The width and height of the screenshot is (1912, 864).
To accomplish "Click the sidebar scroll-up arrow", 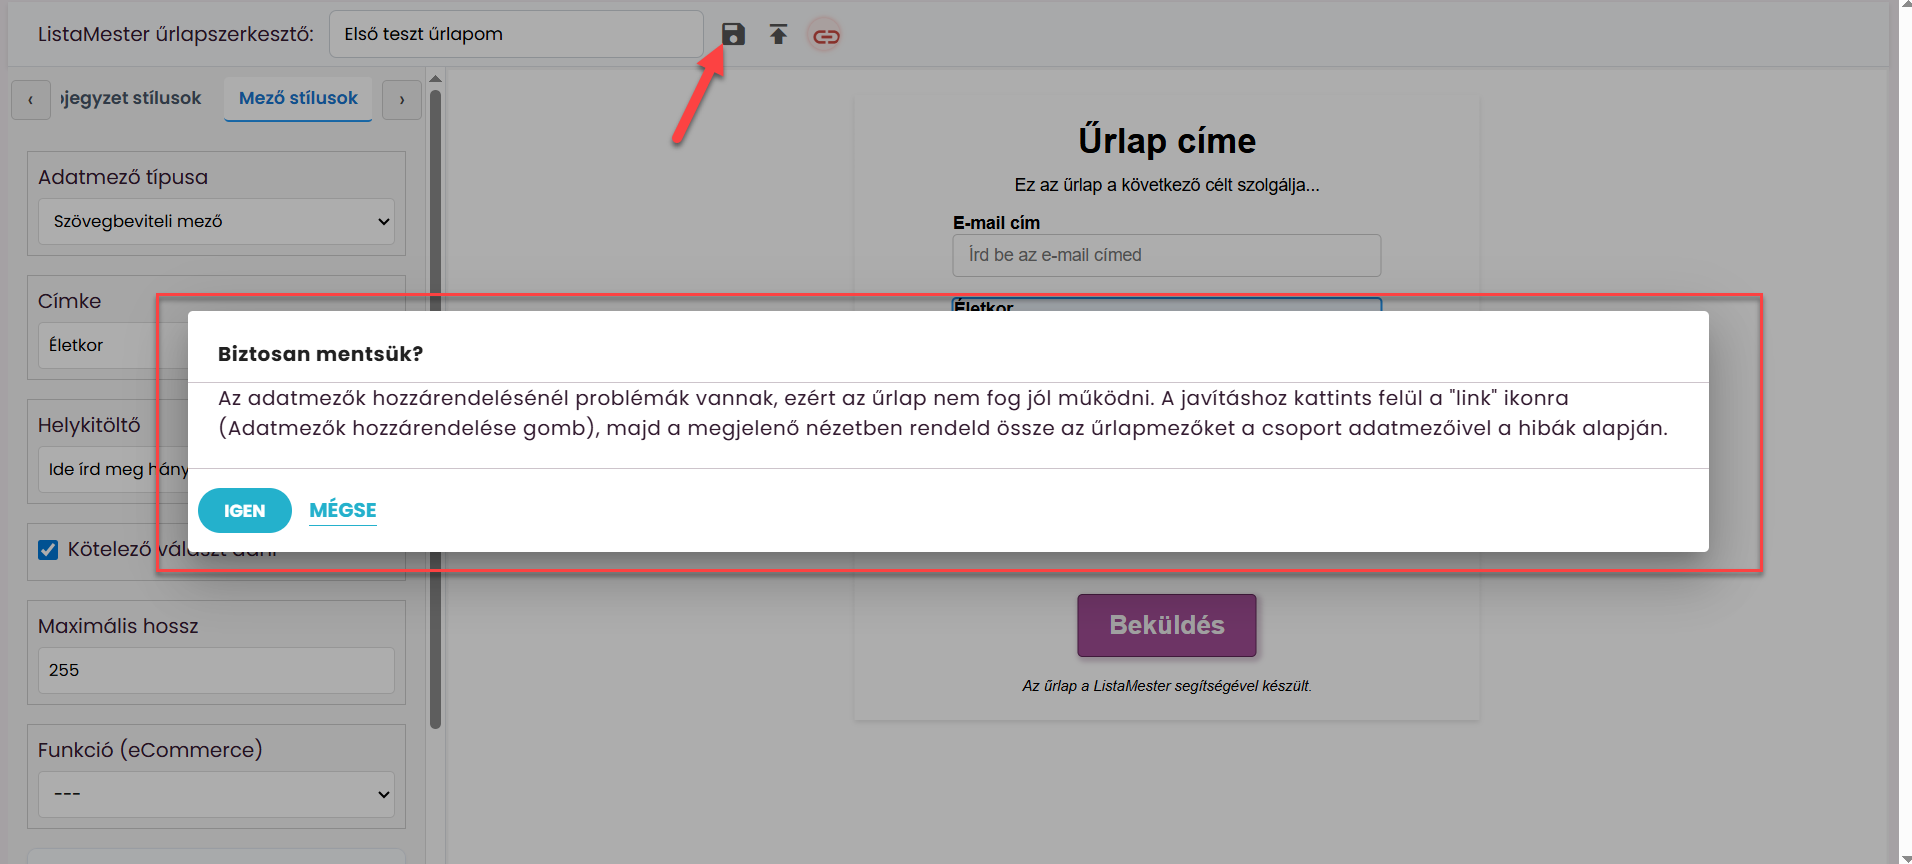I will coord(435,78).
